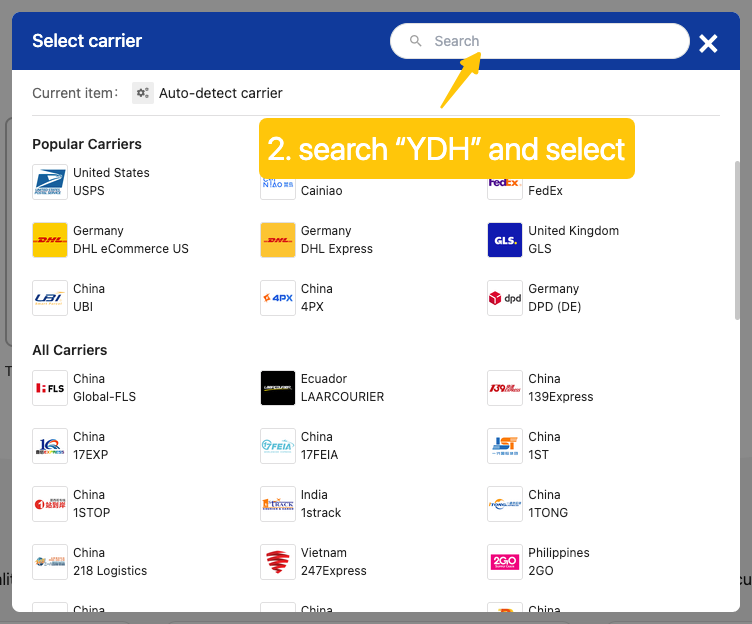Select the 1ST carrier logo

[x=505, y=446]
